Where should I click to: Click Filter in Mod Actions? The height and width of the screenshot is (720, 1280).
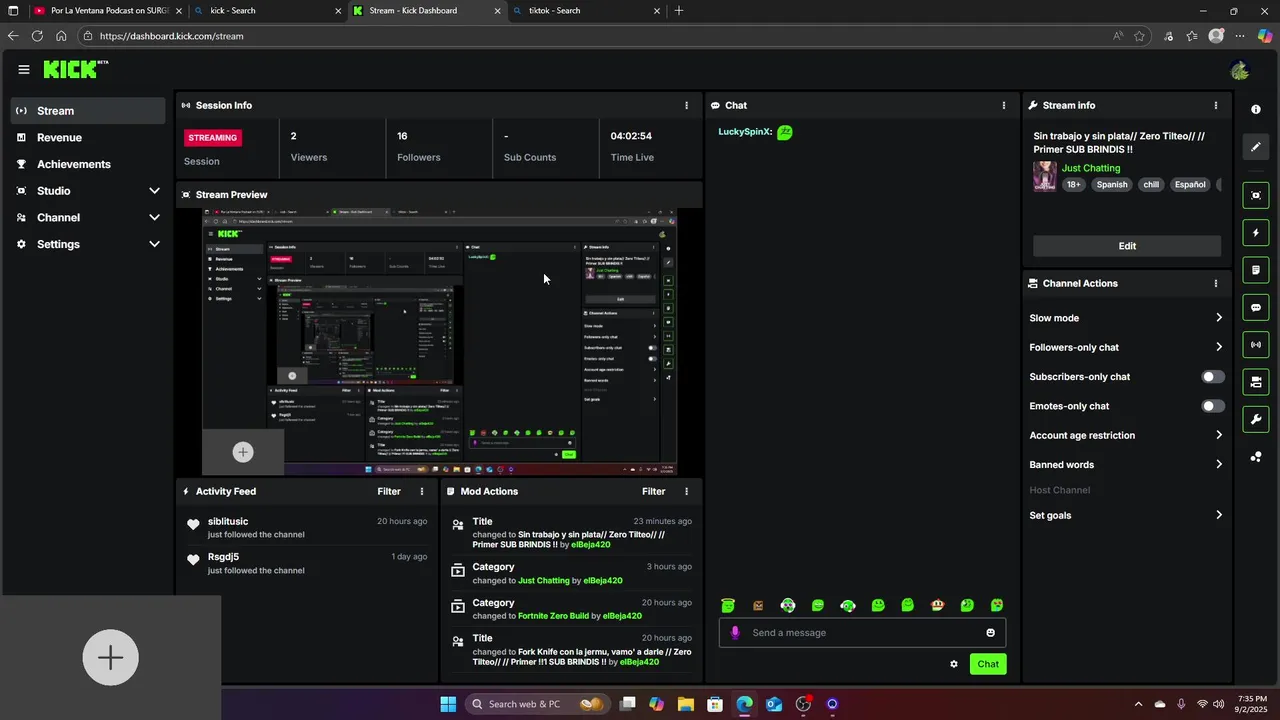tap(654, 491)
